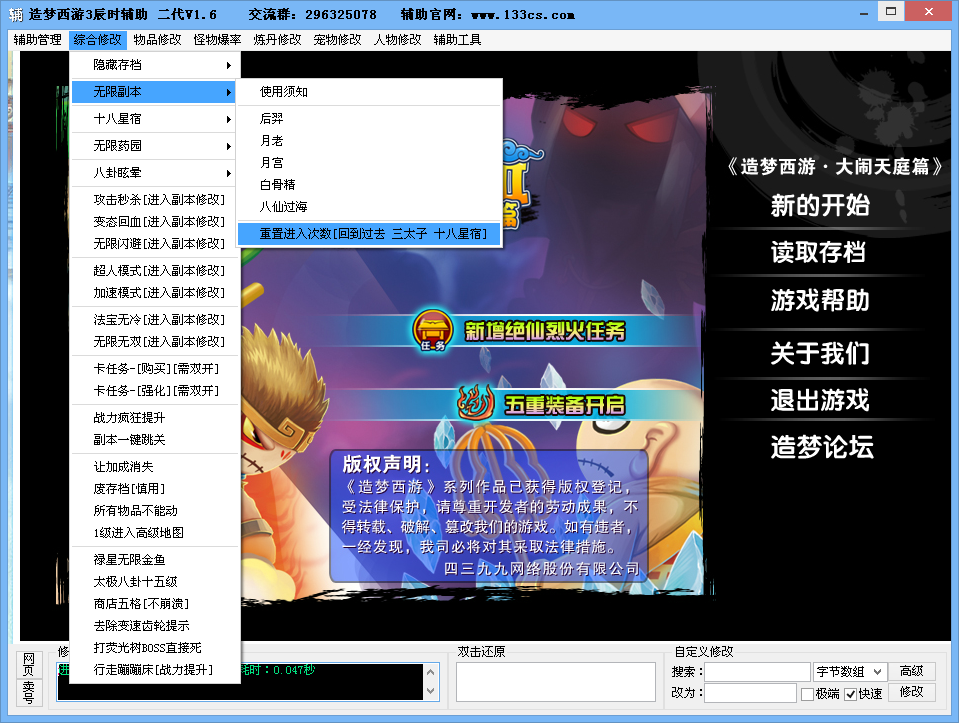Select 加速模式[进入副本修改]

(155, 292)
